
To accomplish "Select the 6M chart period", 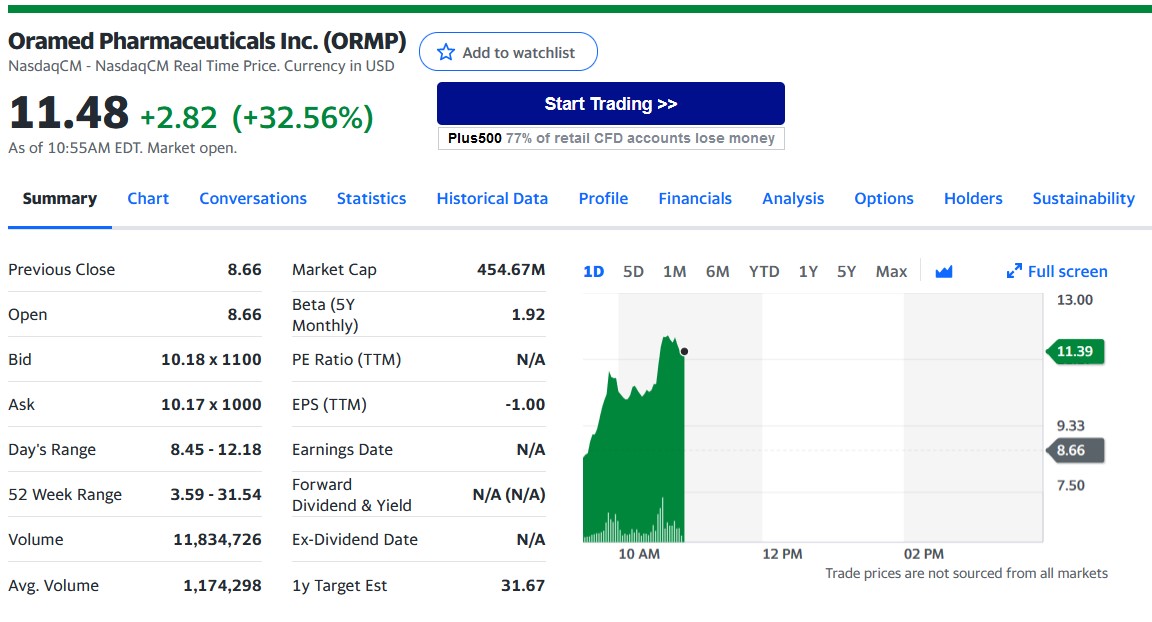I will click(x=717, y=270).
